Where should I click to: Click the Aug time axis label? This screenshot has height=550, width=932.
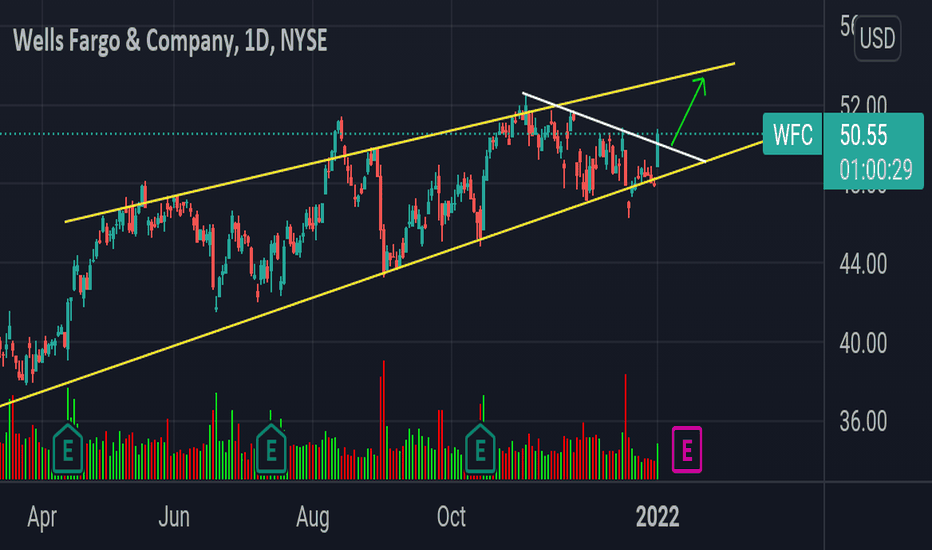(313, 518)
